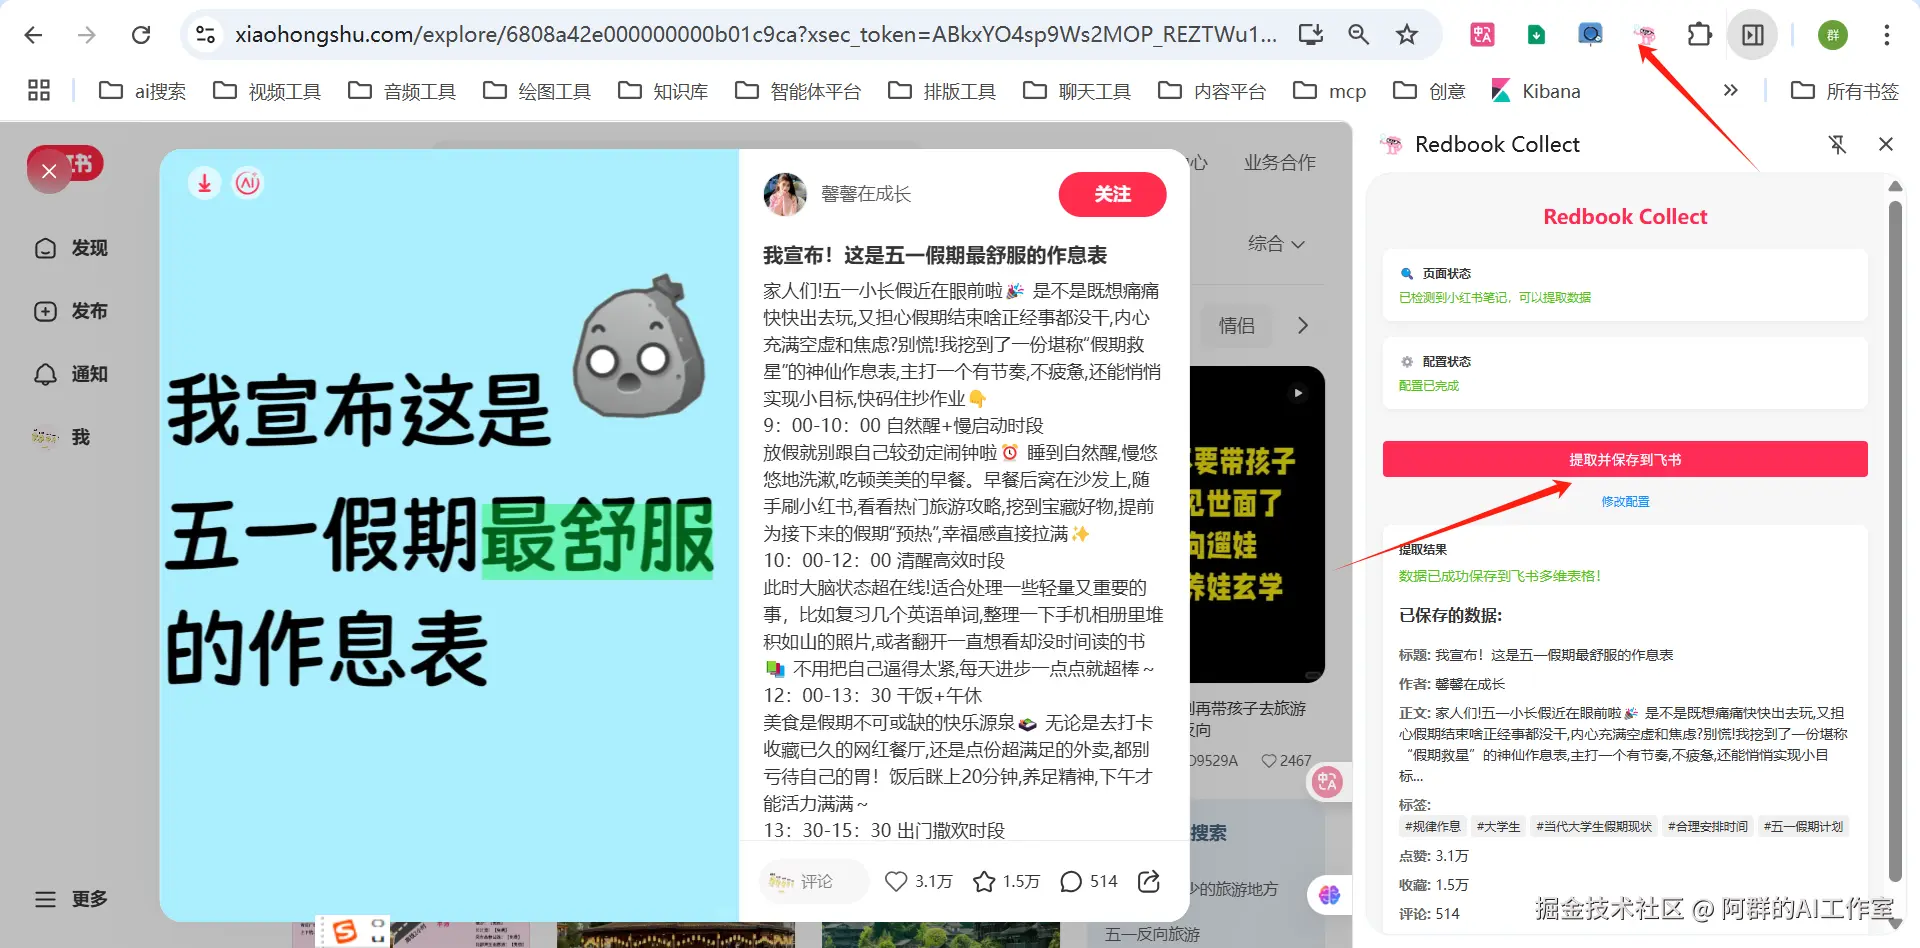
Task: Open the green download extension icon
Action: [1536, 35]
